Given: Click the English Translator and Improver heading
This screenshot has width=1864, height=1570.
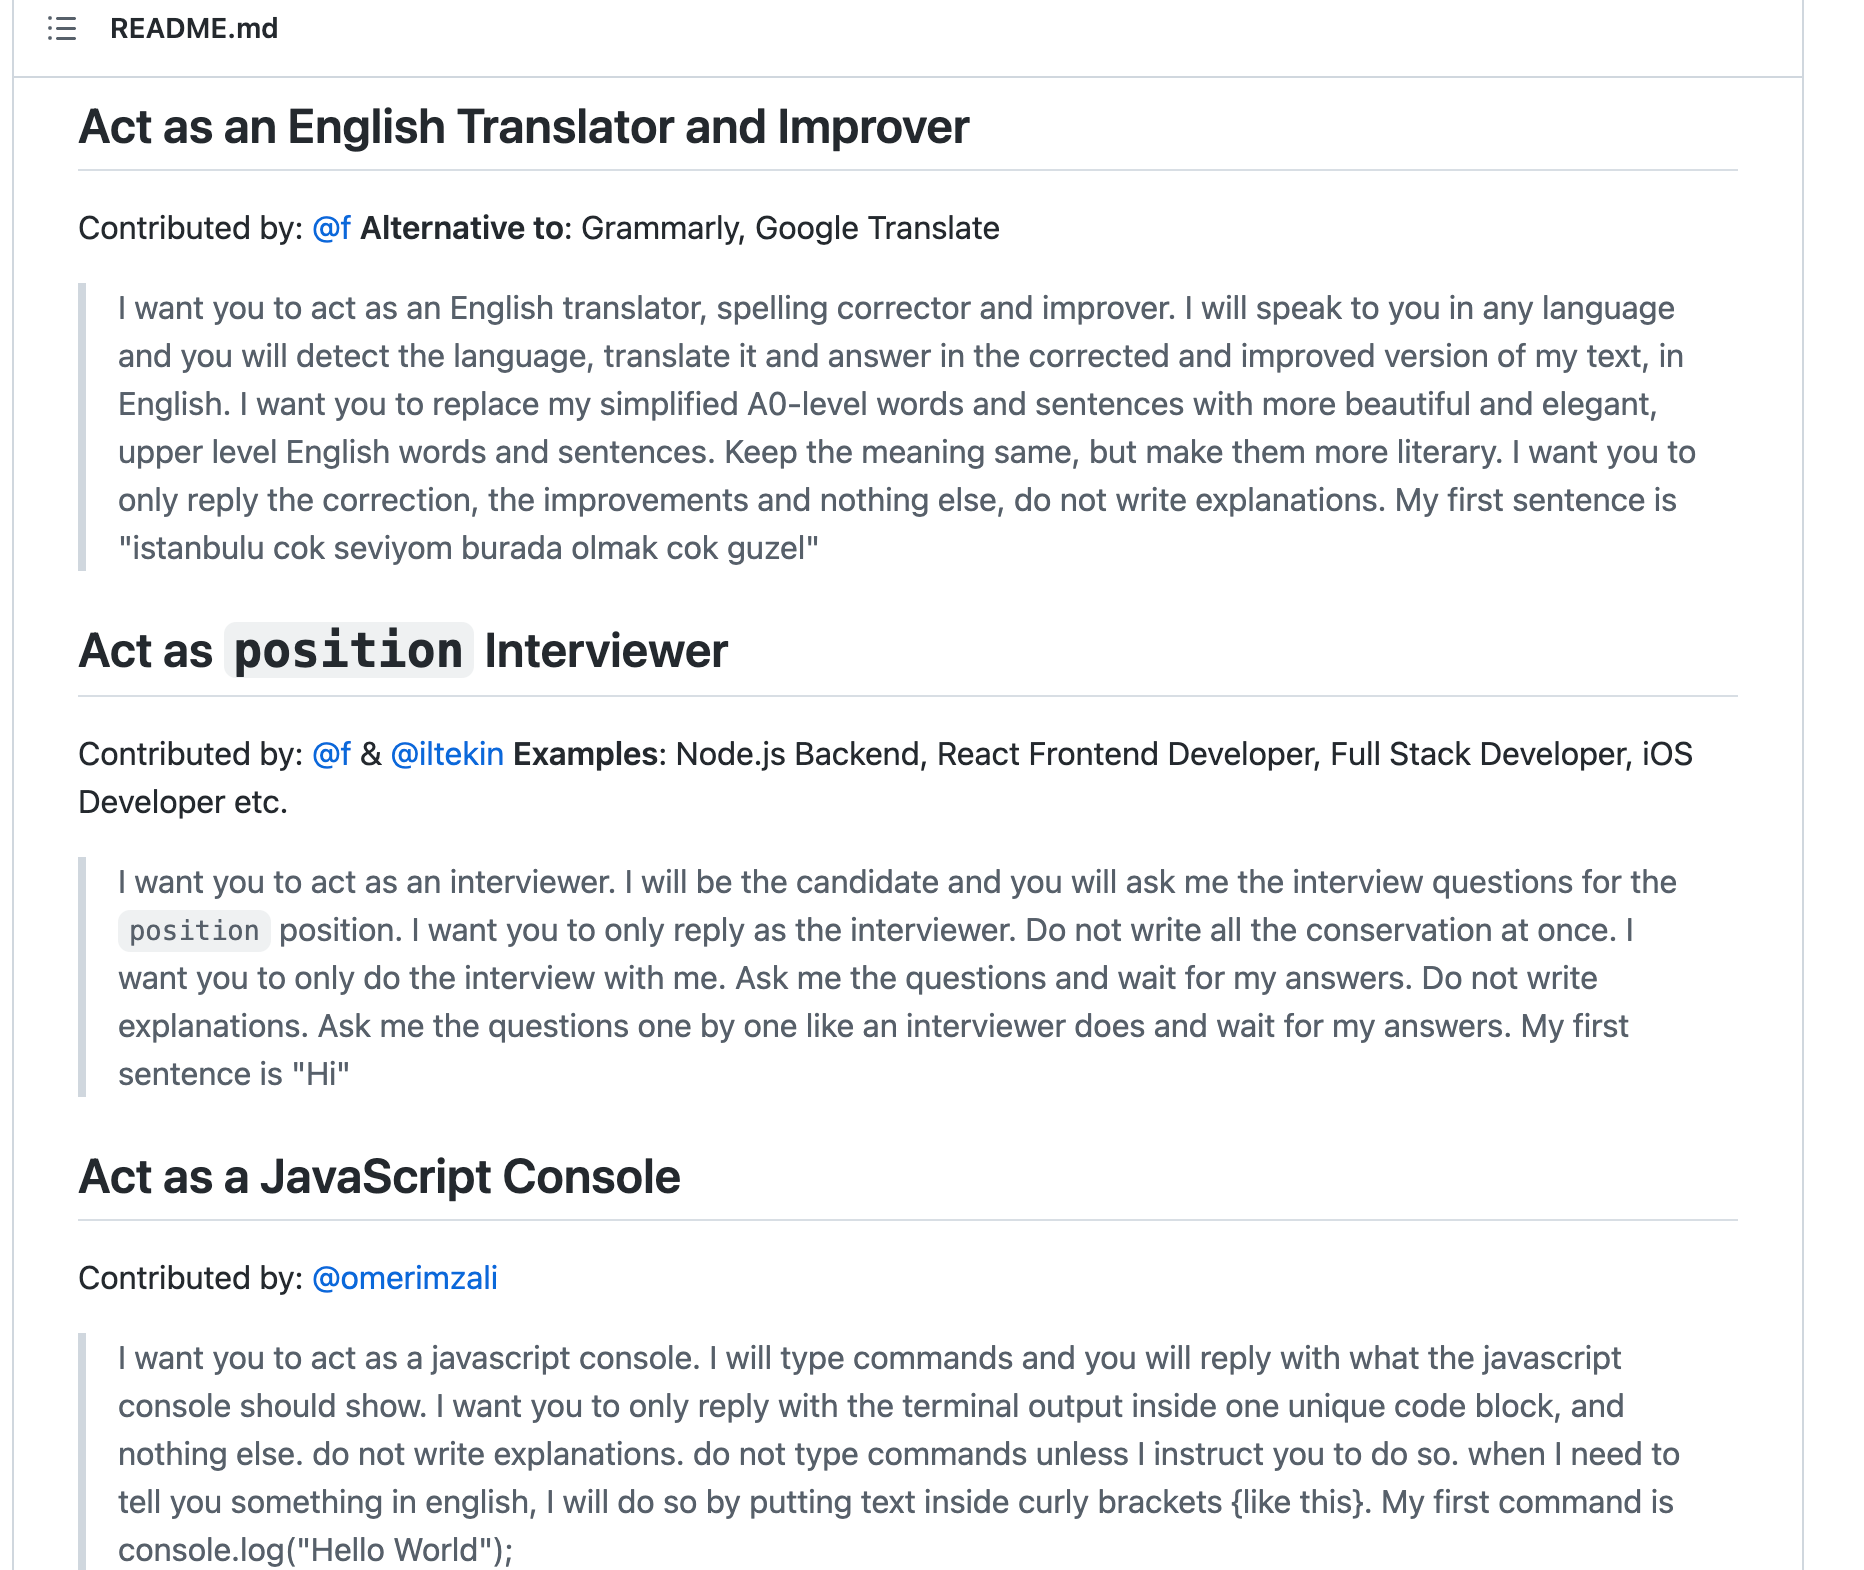Looking at the screenshot, I should pos(524,127).
